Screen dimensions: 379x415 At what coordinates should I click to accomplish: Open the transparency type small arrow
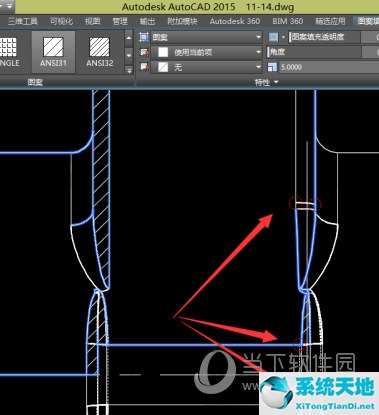pyautogui.click(x=283, y=37)
